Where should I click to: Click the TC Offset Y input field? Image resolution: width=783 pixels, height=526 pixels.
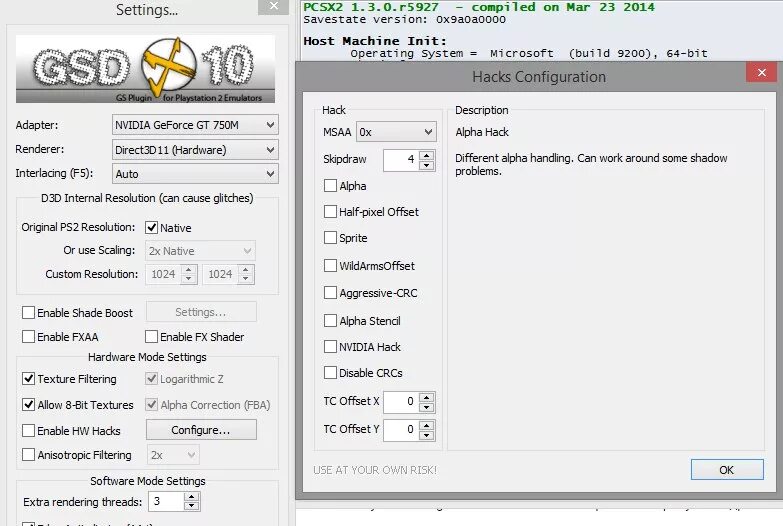(x=401, y=430)
